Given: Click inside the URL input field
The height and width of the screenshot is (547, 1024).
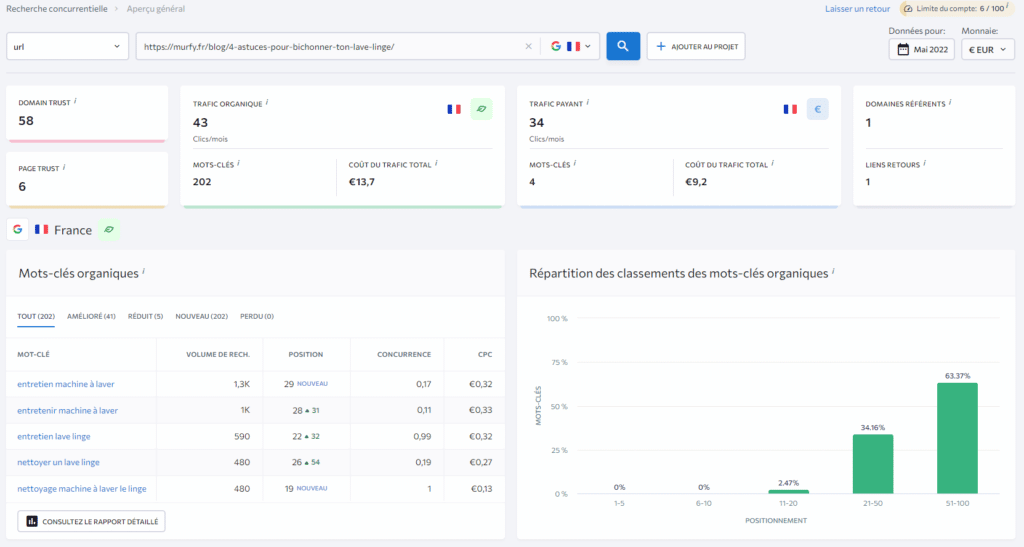Looking at the screenshot, I should 330,46.
